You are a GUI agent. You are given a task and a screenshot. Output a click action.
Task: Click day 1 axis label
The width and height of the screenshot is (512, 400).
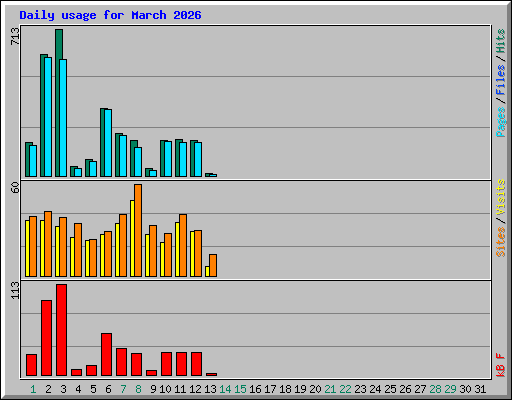(x=33, y=389)
